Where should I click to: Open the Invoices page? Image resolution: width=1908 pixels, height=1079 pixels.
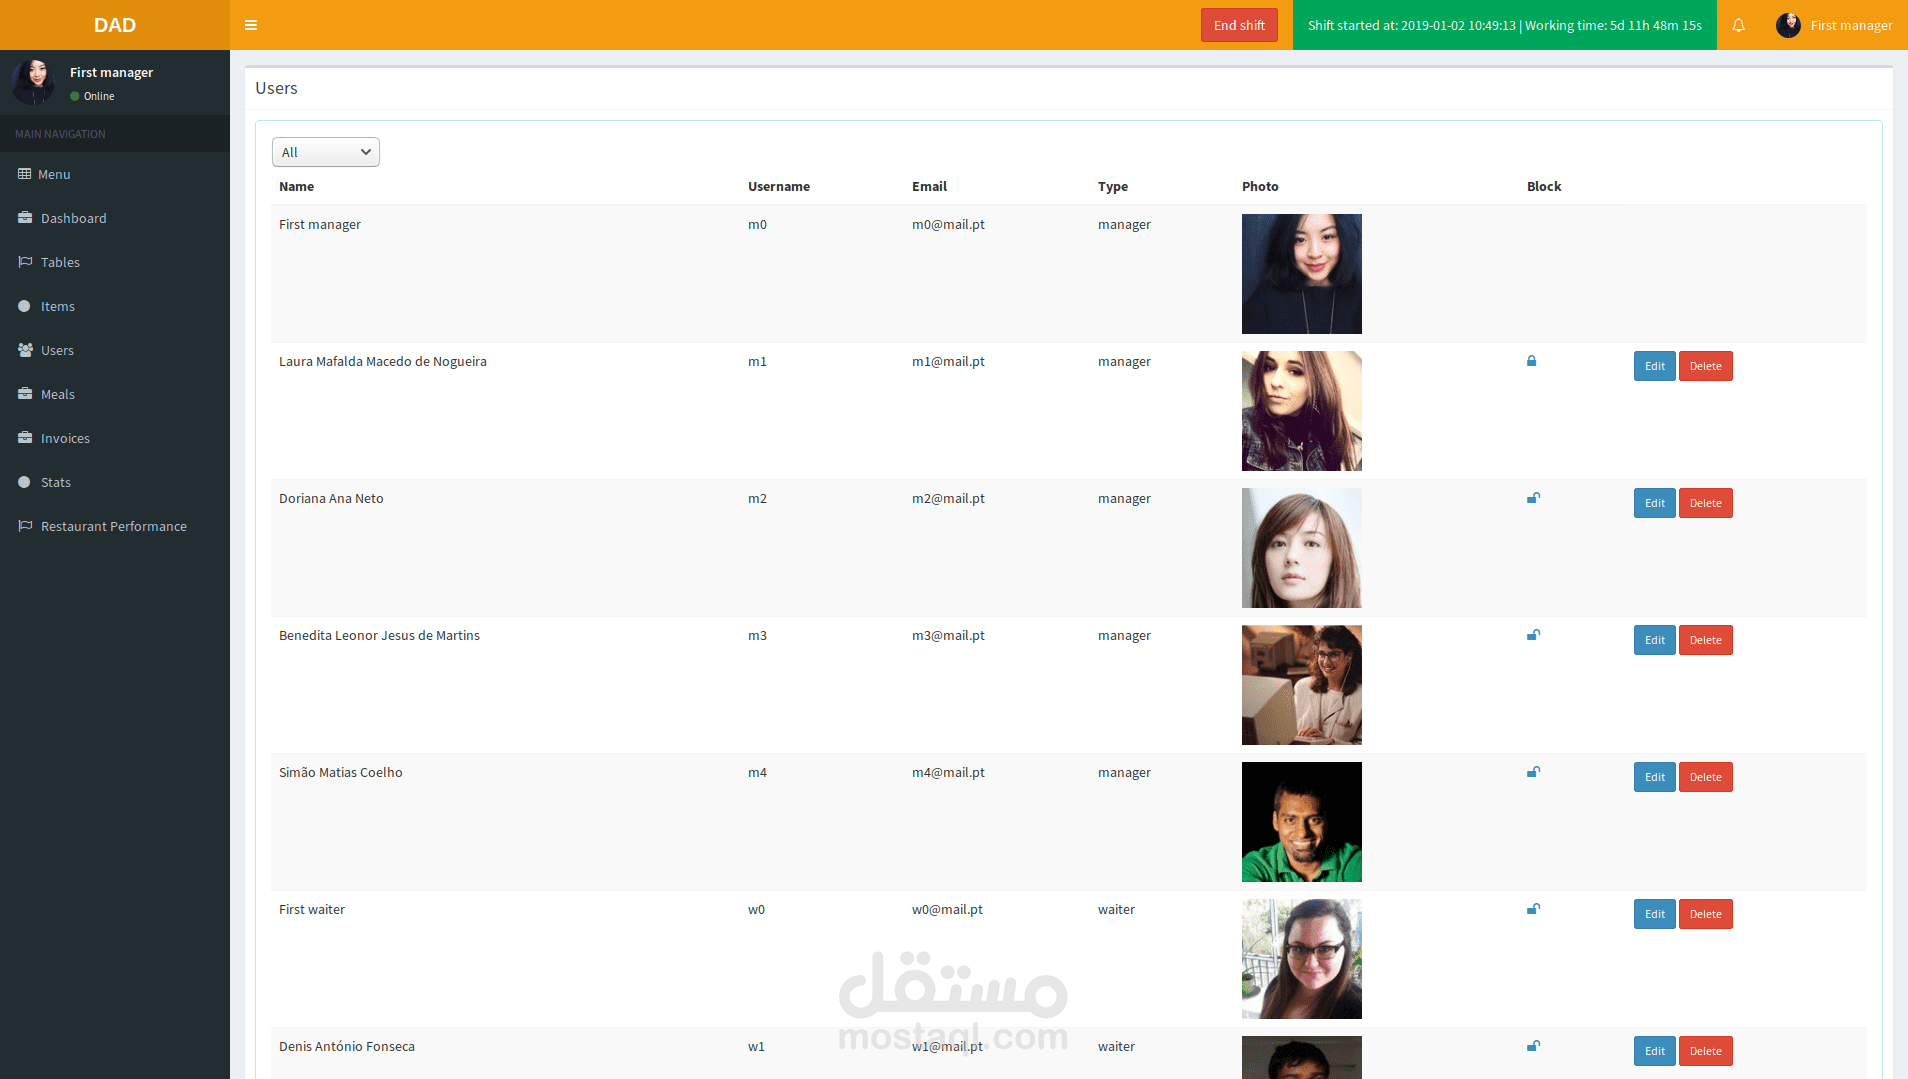click(115, 438)
